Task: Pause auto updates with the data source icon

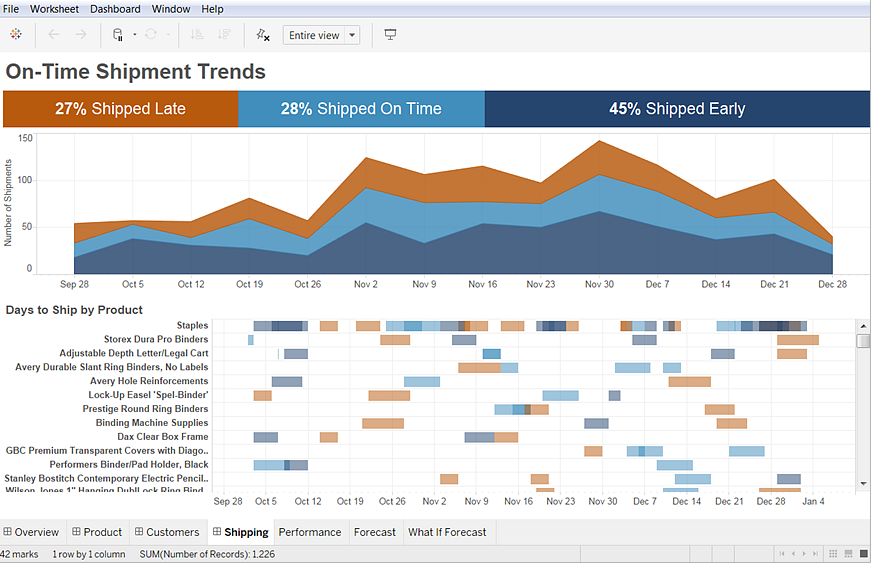Action: pos(118,35)
